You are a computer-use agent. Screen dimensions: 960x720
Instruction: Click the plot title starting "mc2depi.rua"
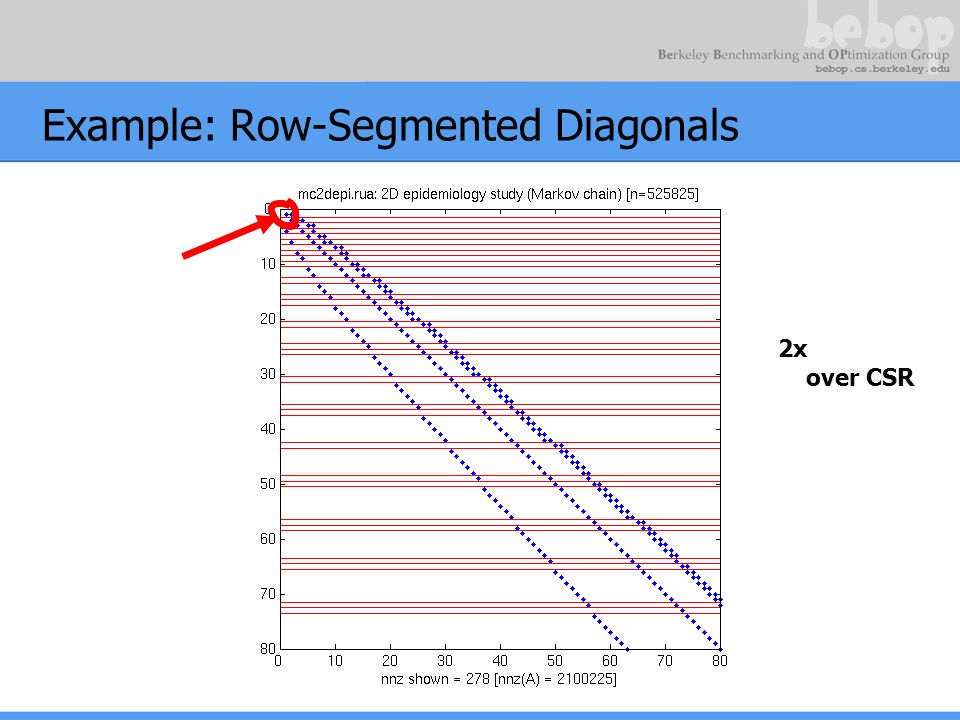click(x=498, y=194)
